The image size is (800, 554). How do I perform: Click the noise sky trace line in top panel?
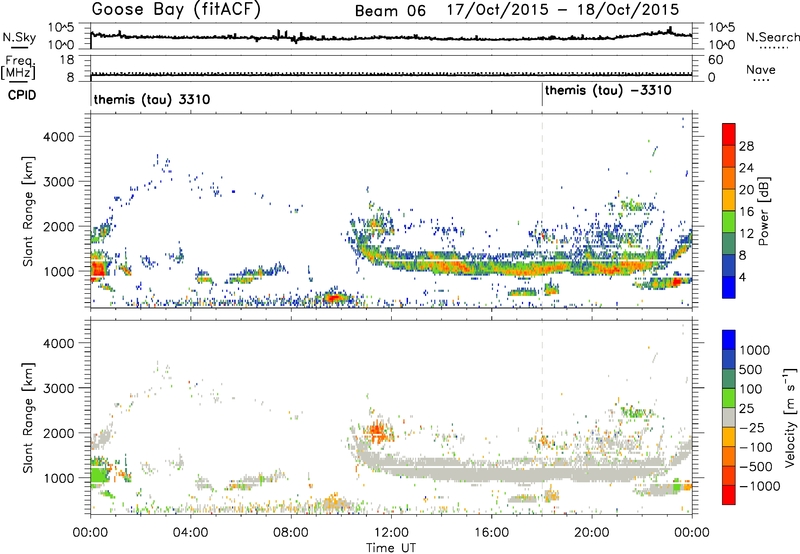[391, 37]
